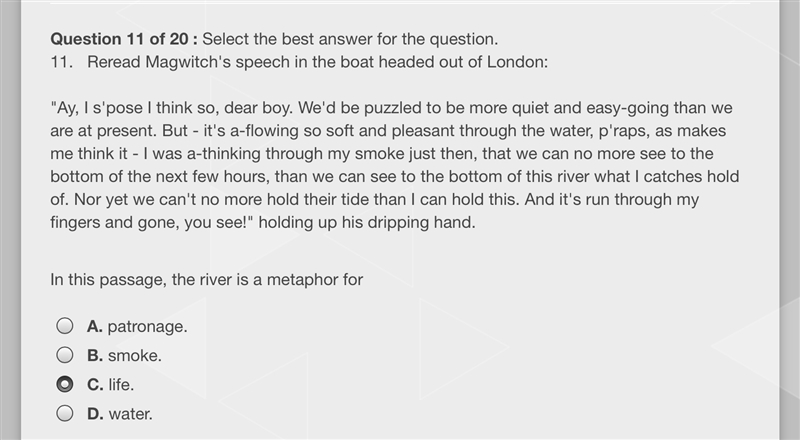This screenshot has width=800, height=440.
Task: Click the answer text 'life.'
Action: (121, 384)
